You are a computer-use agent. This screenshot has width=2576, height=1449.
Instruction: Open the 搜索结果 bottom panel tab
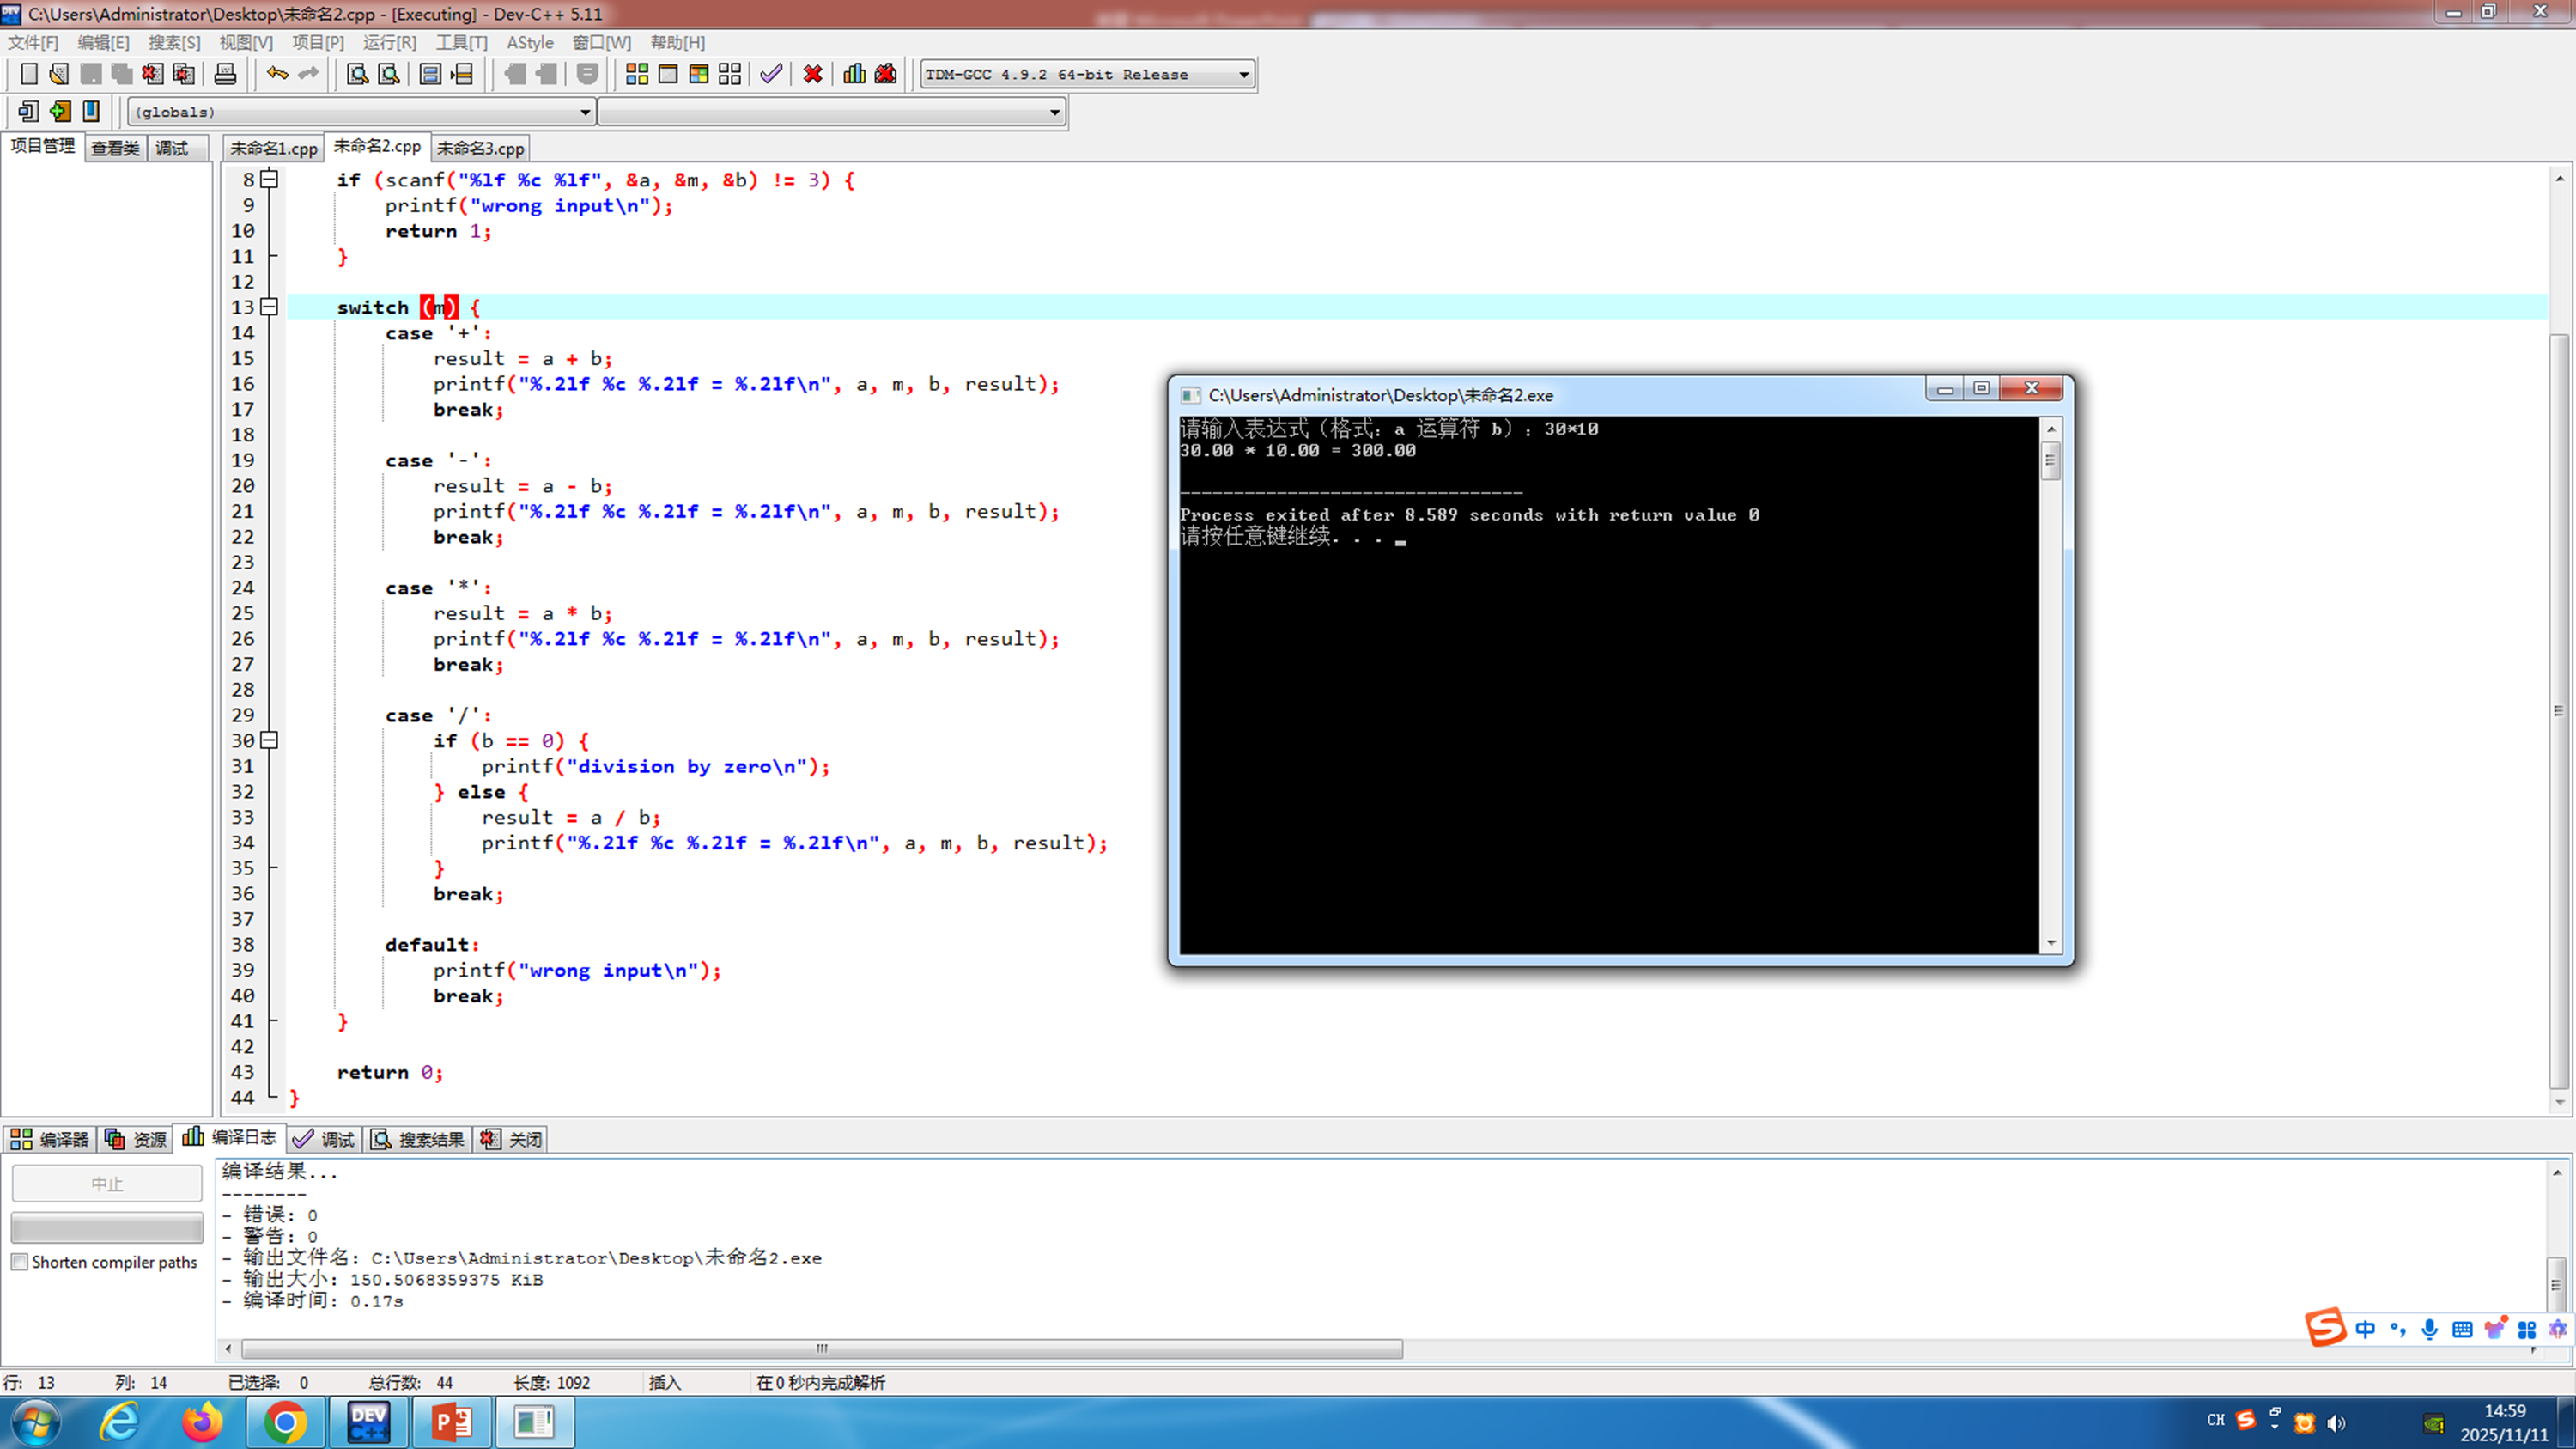(x=418, y=1139)
